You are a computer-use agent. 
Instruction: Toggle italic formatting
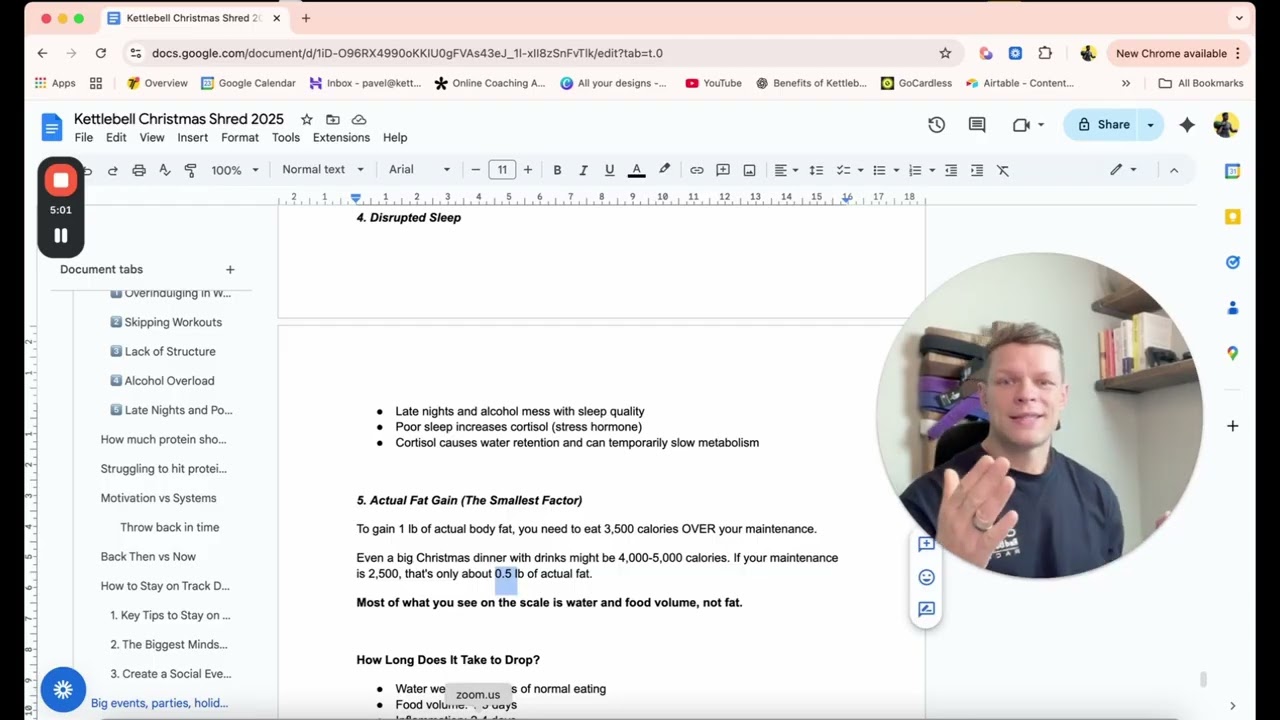click(x=583, y=170)
